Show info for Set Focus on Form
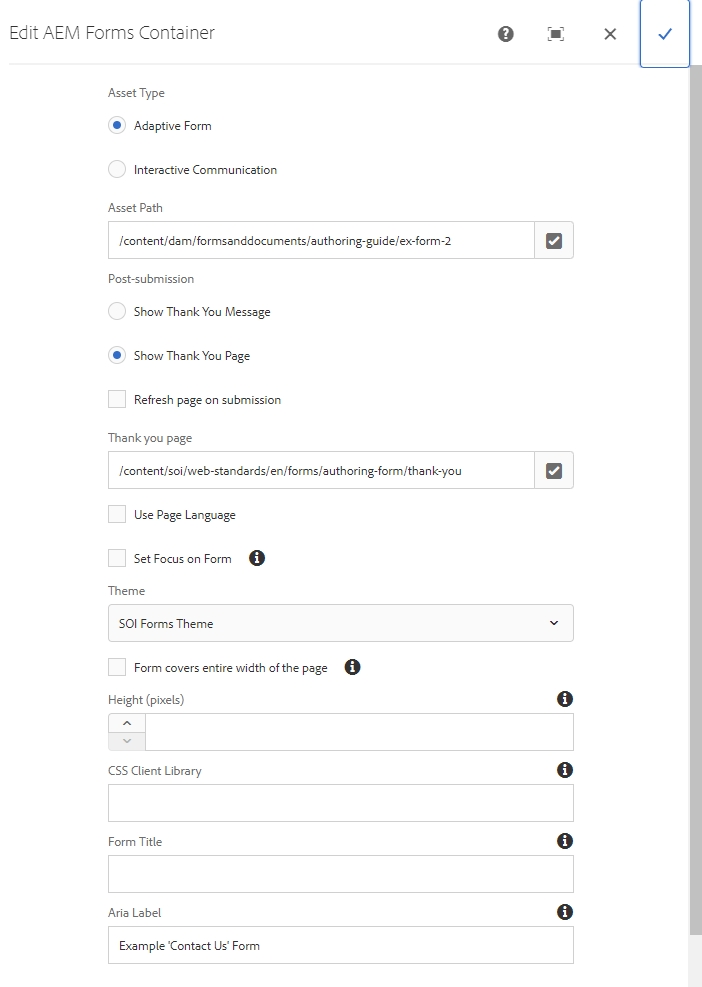The width and height of the screenshot is (702, 987). [x=257, y=558]
